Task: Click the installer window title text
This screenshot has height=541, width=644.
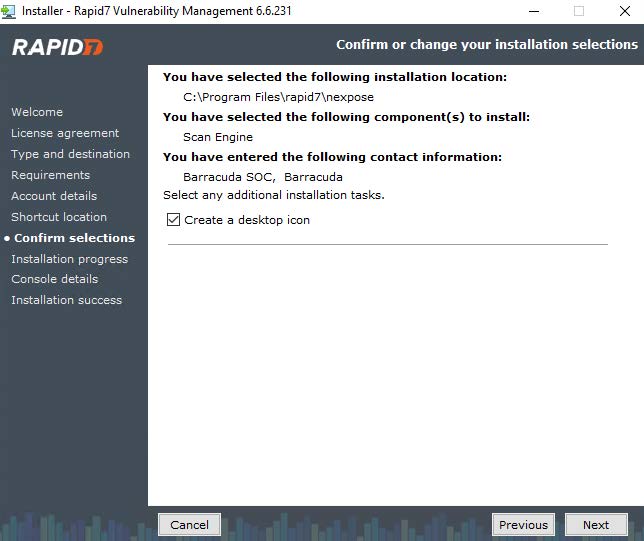Action: [x=156, y=11]
